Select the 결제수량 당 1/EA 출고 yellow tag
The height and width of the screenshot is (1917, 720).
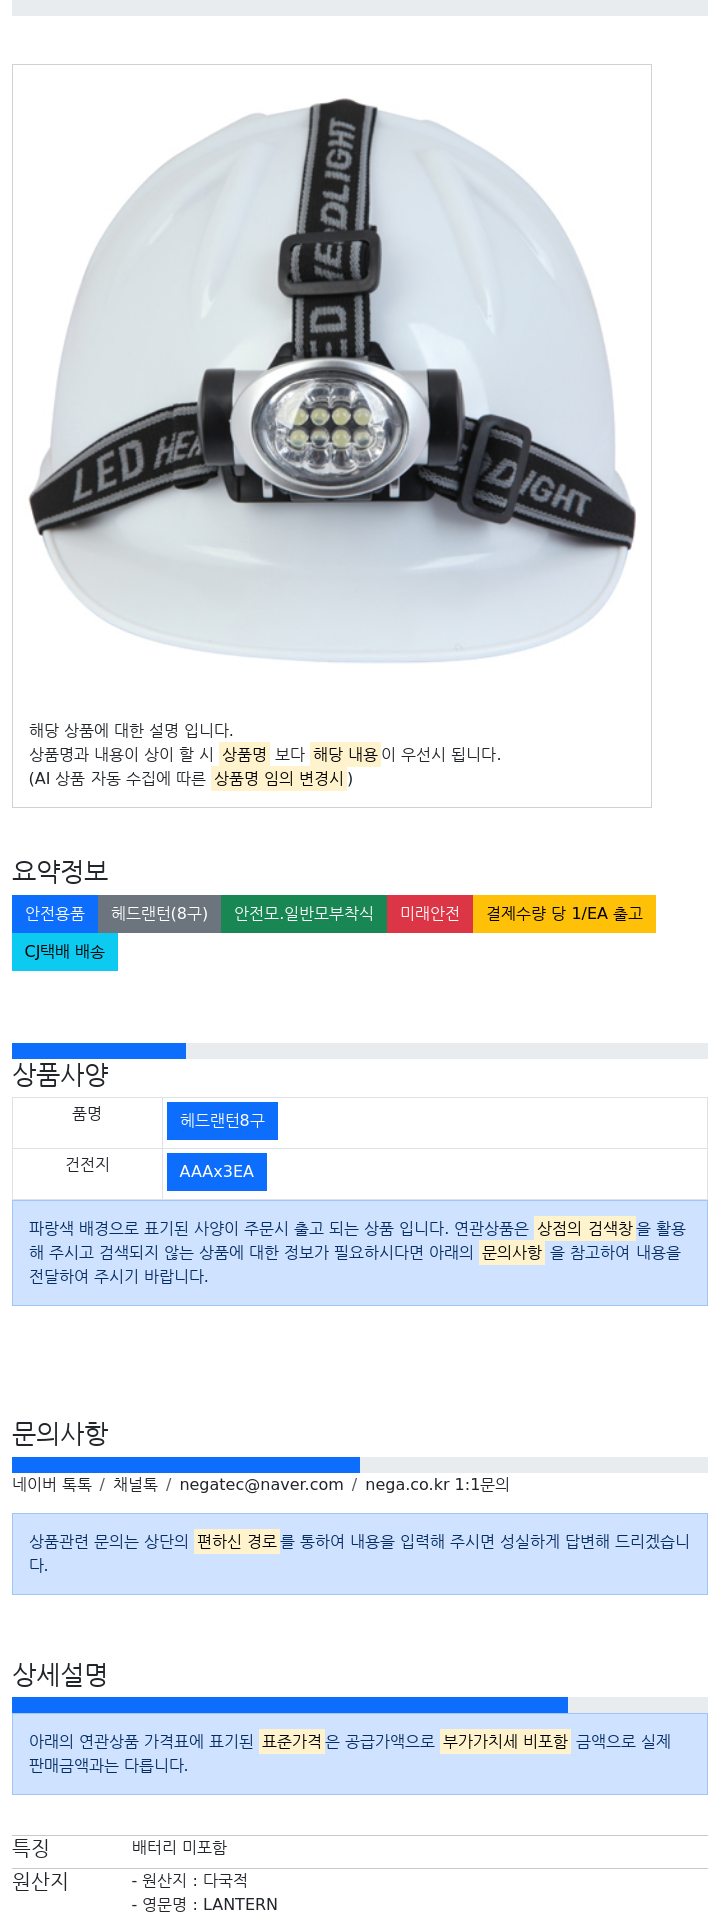(x=564, y=914)
